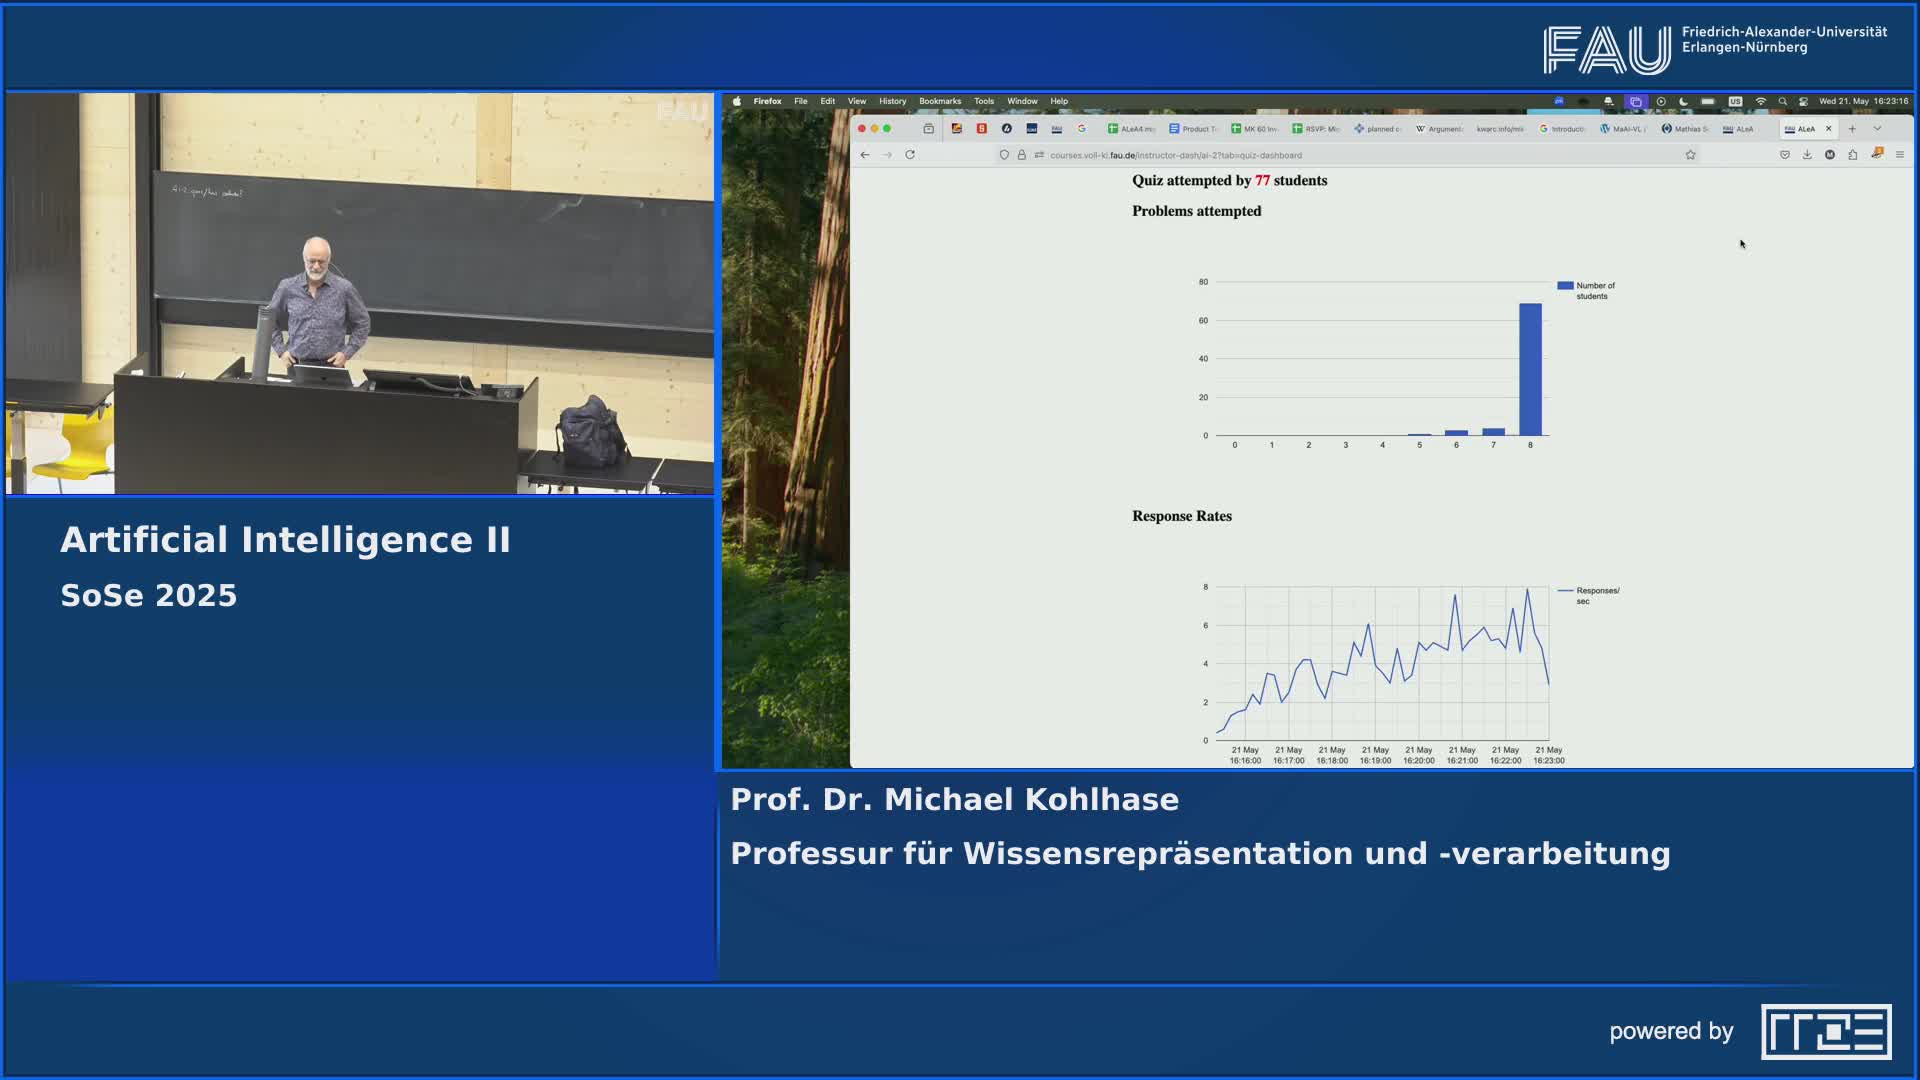The height and width of the screenshot is (1080, 1920).
Task: Expand the list all tabs dropdown
Action: coord(1877,129)
